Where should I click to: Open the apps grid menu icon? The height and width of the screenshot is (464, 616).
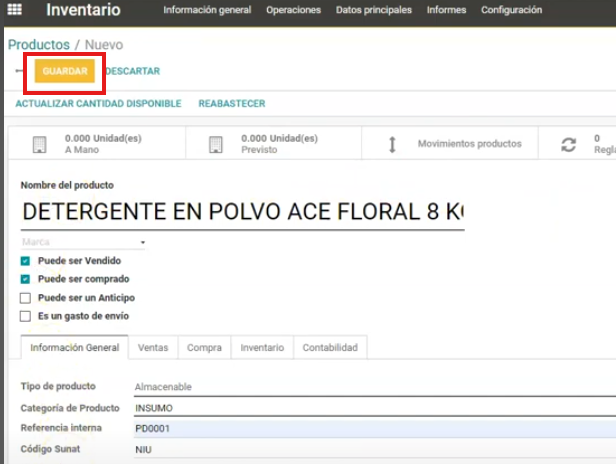pos(15,9)
